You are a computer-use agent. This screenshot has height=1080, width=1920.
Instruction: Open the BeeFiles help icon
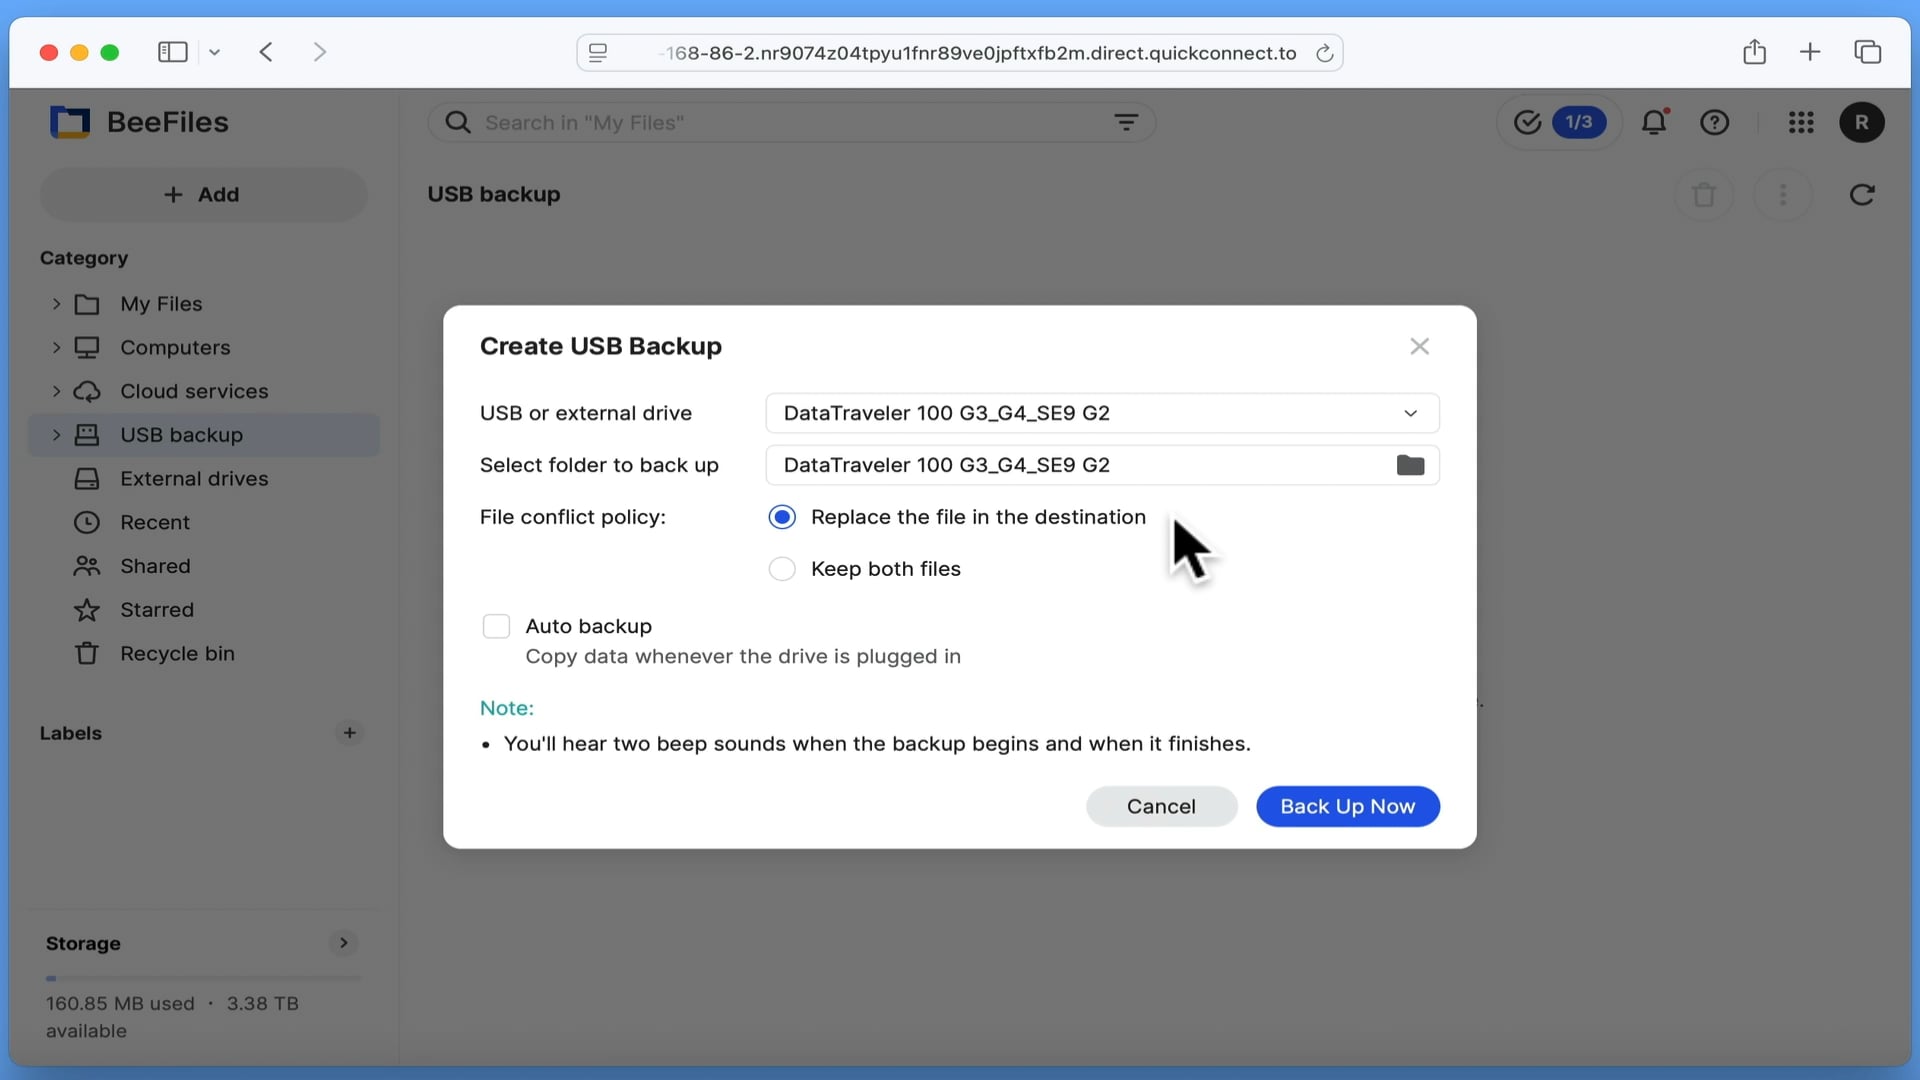click(1716, 122)
